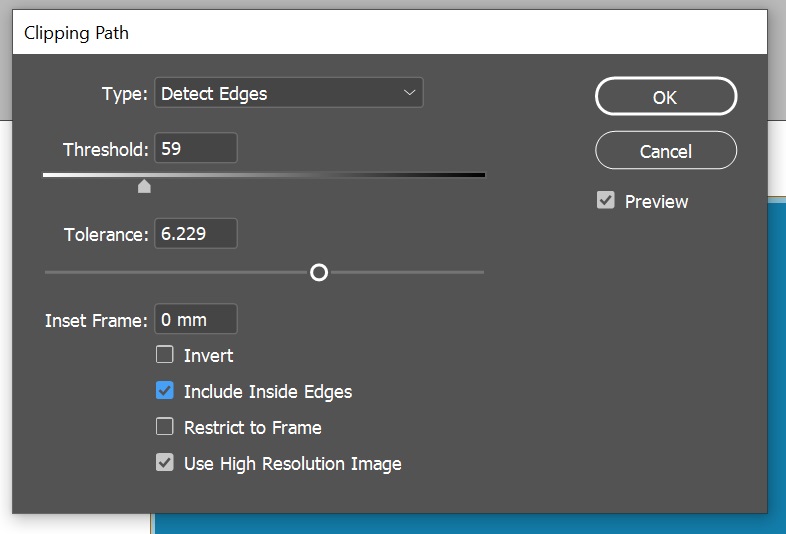This screenshot has height=534, width=786.
Task: Click the chevron arrow of the Type dropdown
Action: 409,93
